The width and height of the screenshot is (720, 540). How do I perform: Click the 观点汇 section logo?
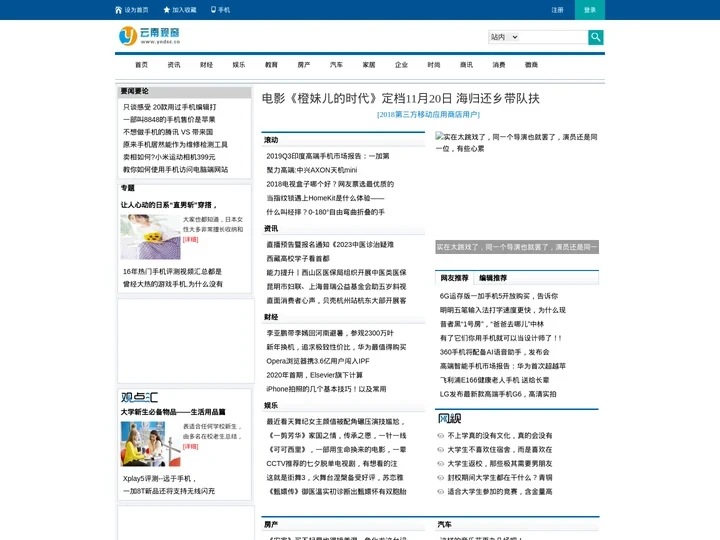[x=140, y=397]
